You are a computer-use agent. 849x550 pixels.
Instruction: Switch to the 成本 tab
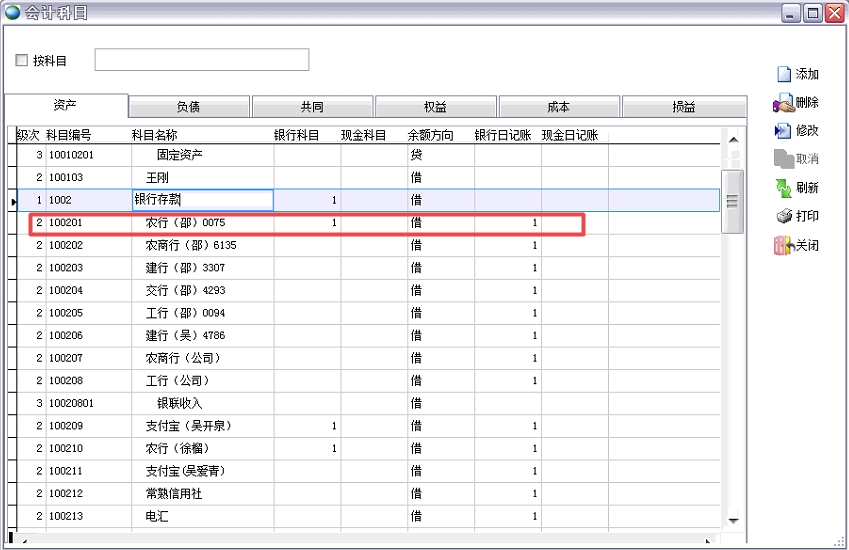tap(559, 107)
